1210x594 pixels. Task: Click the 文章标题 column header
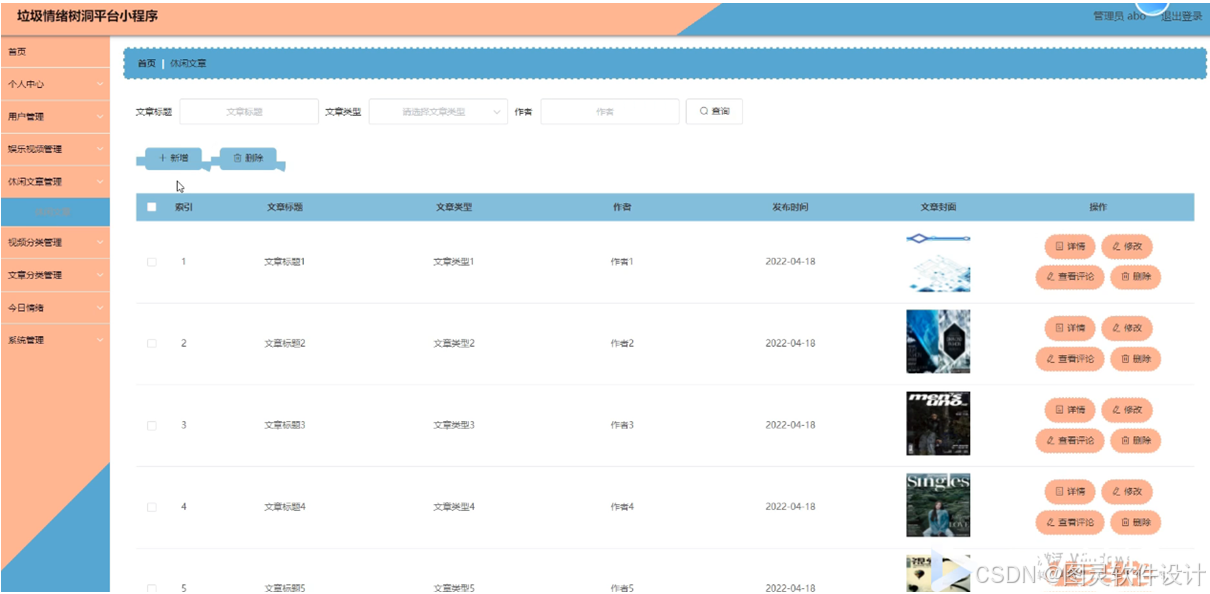tap(284, 207)
